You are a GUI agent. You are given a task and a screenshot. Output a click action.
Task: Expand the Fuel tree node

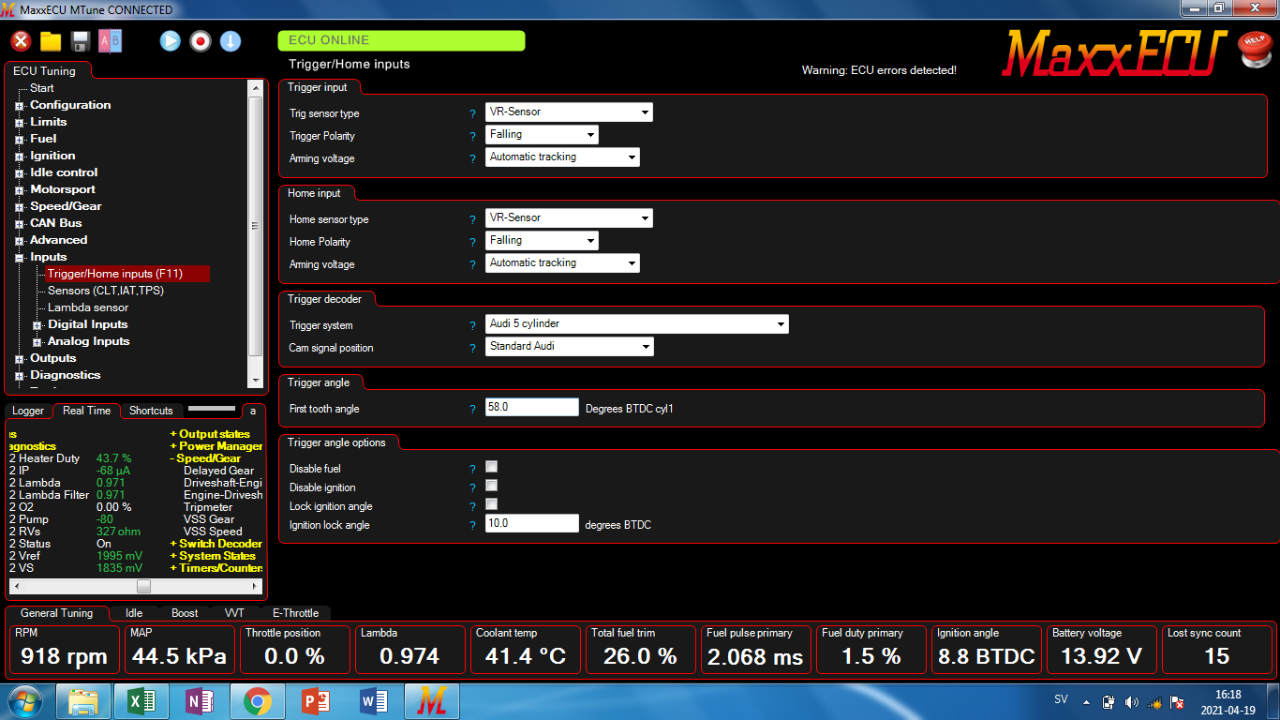click(19, 140)
